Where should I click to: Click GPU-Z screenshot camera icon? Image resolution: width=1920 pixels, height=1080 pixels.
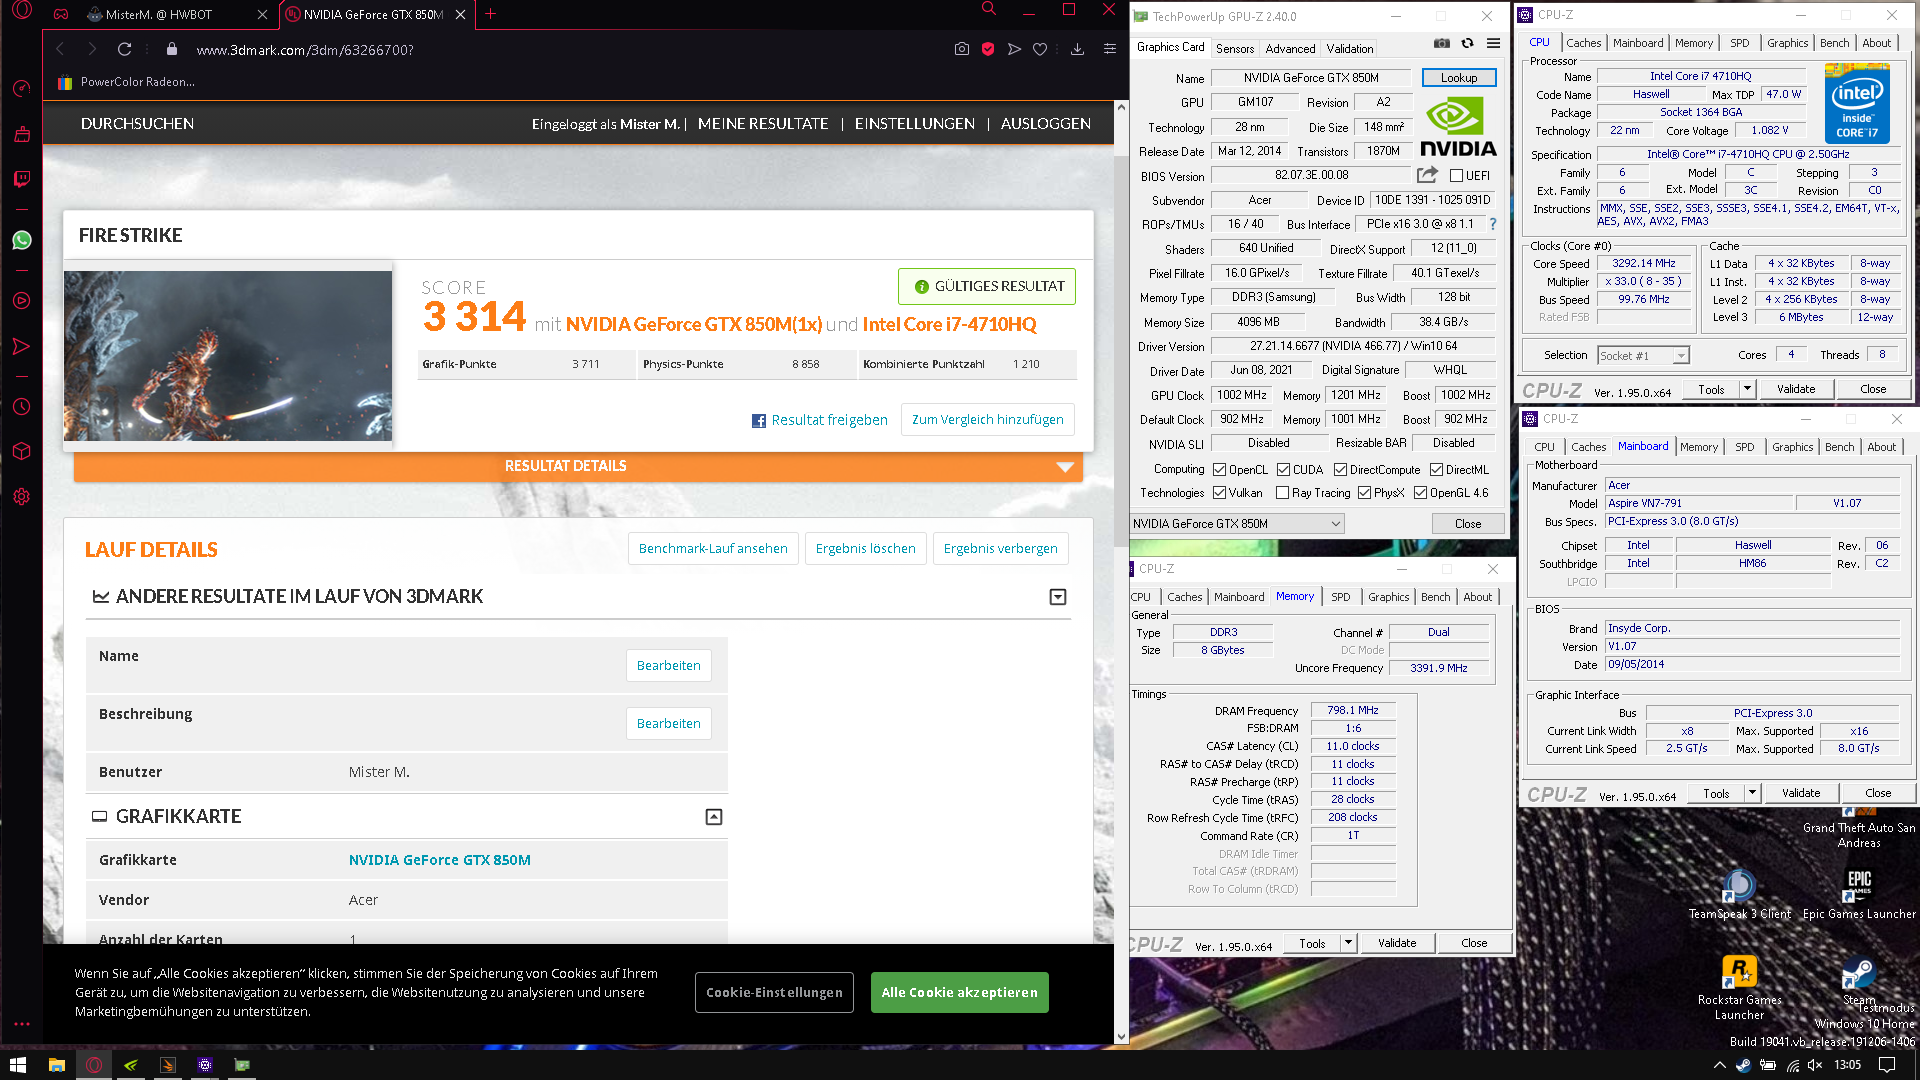pyautogui.click(x=1441, y=43)
